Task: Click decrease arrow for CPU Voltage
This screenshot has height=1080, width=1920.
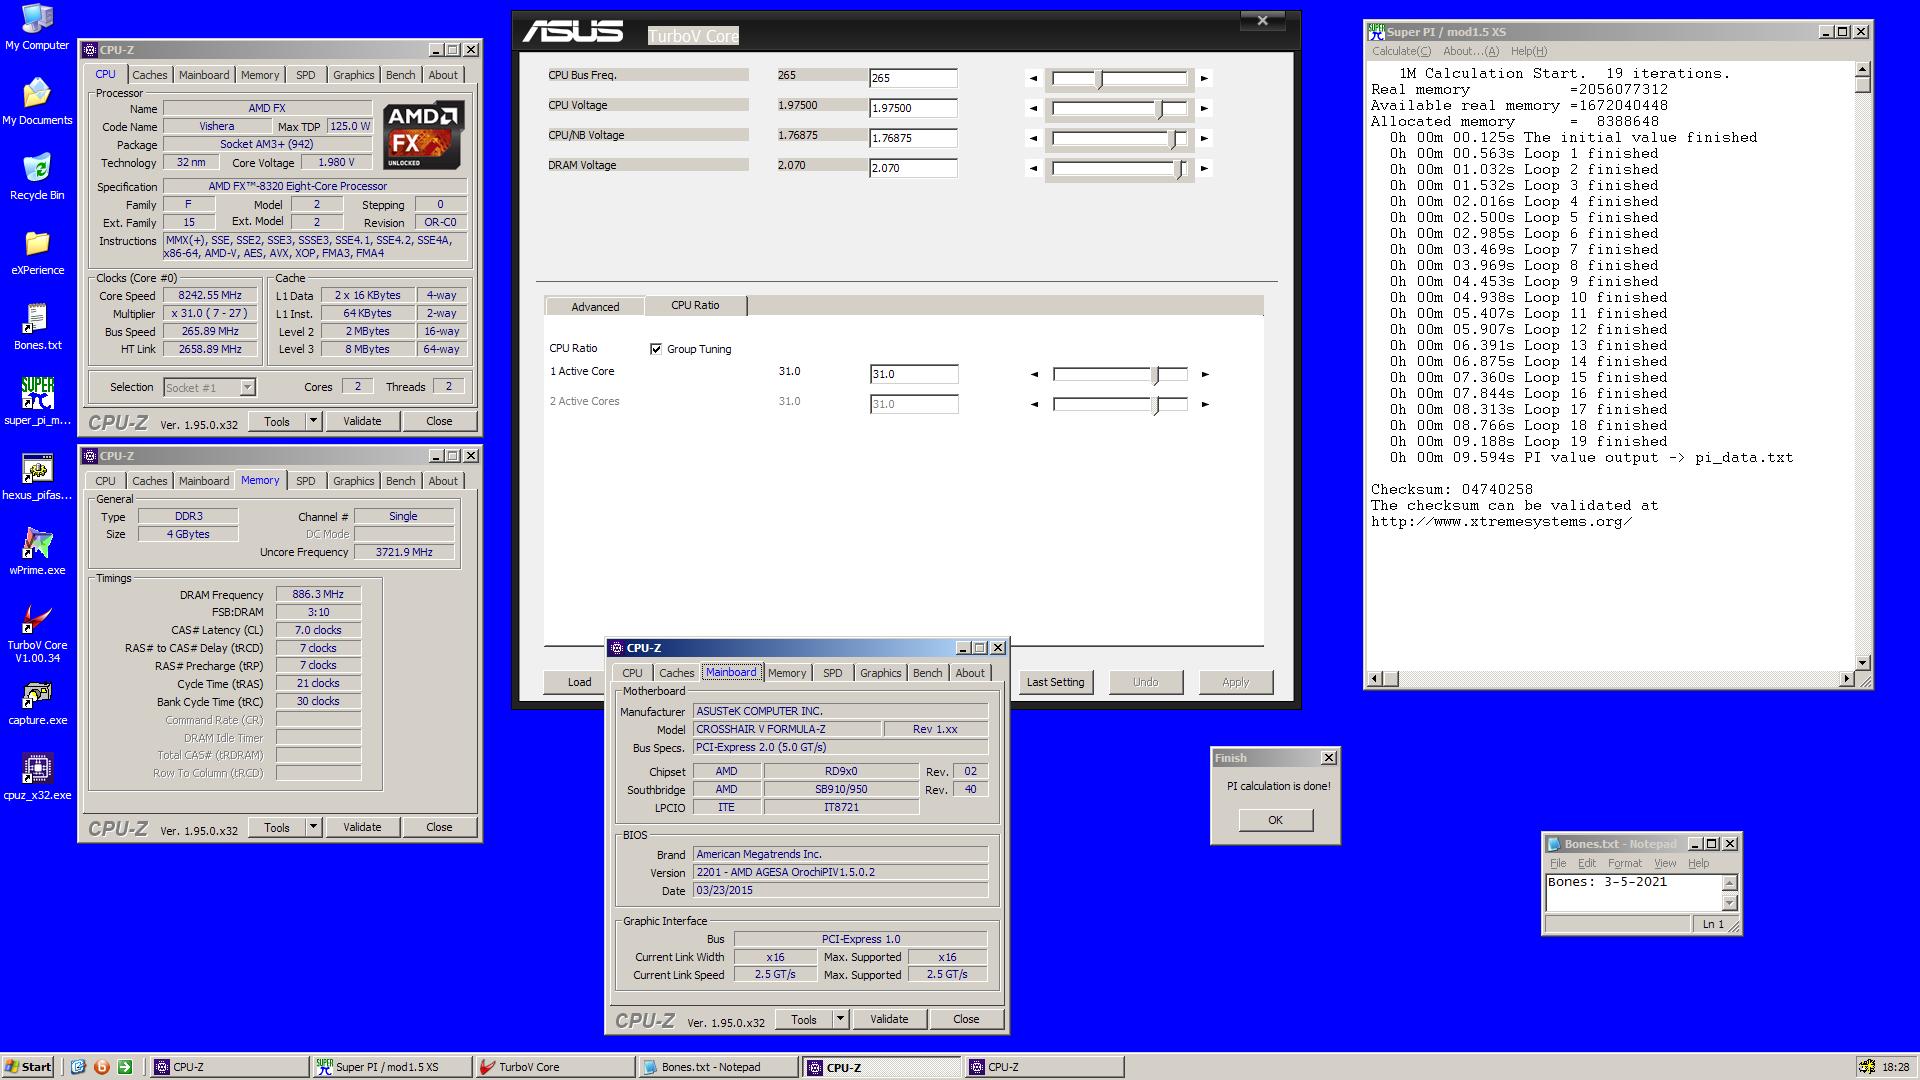Action: click(1034, 108)
